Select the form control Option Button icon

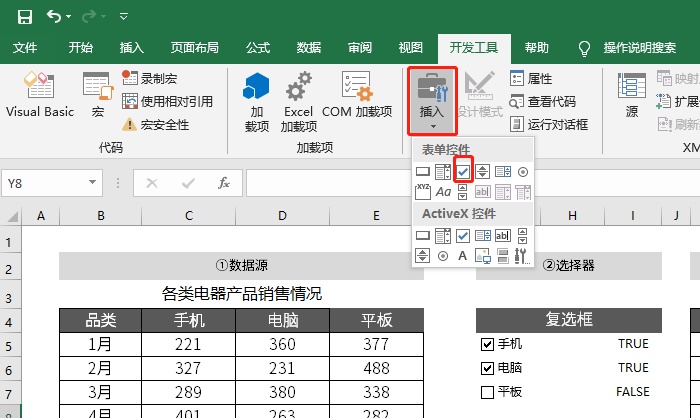coord(523,171)
